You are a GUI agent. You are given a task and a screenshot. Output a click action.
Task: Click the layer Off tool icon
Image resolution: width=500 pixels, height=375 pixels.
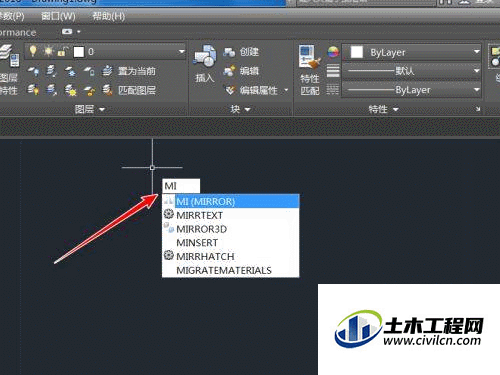[33, 71]
